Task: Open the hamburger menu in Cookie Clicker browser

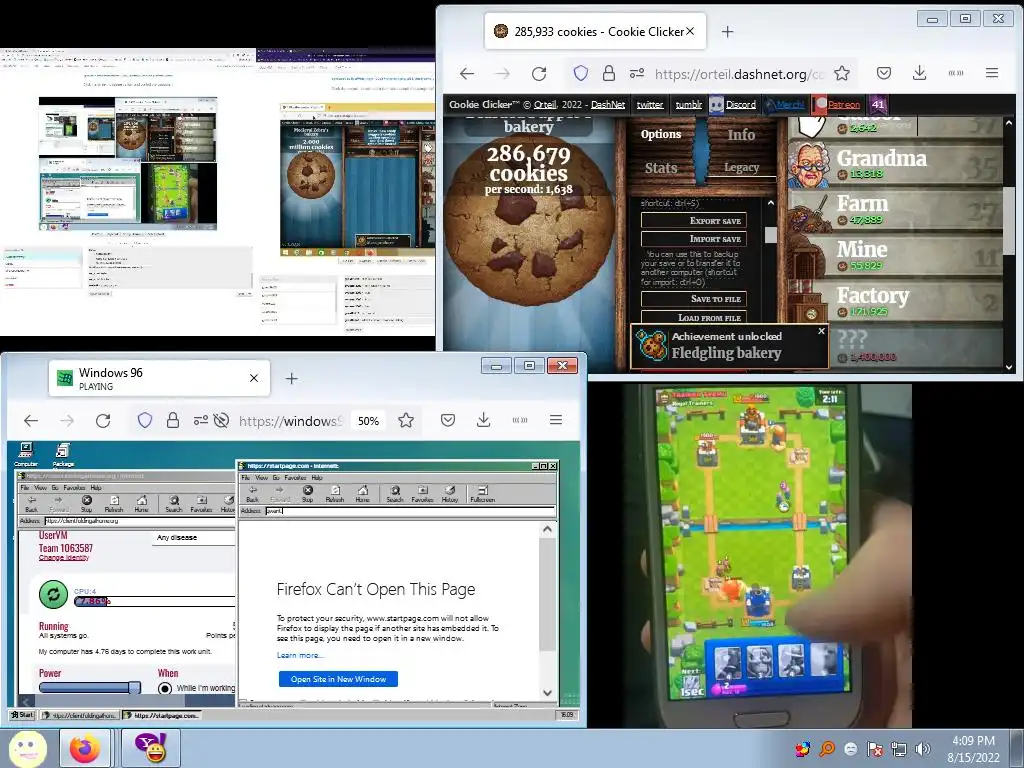Action: (x=991, y=73)
